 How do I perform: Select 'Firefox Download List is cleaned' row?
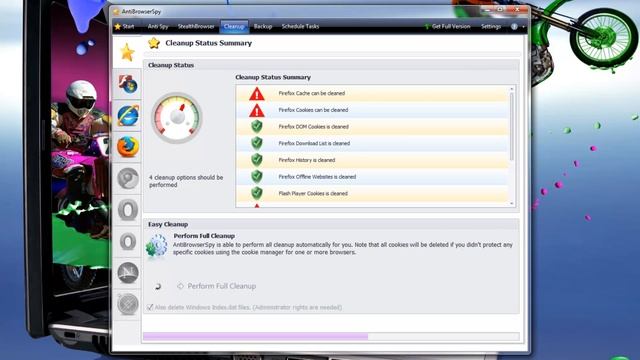point(372,144)
